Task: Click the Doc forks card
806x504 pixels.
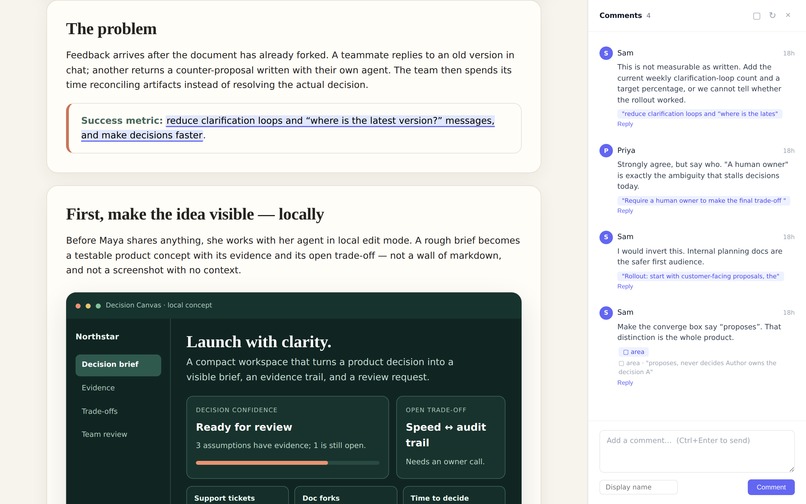Action: 345,496
